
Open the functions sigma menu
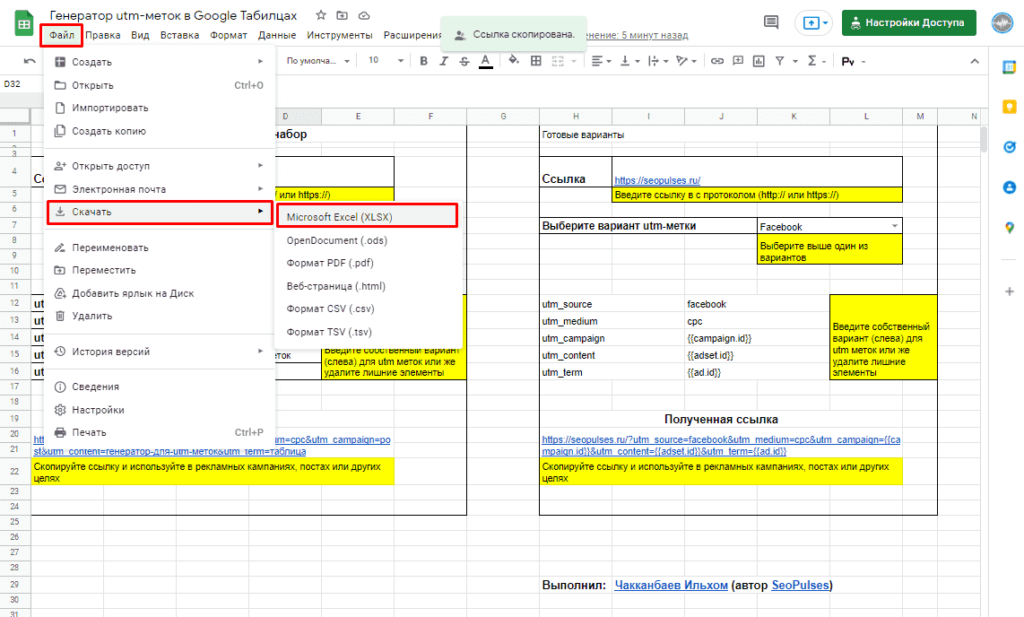point(816,61)
